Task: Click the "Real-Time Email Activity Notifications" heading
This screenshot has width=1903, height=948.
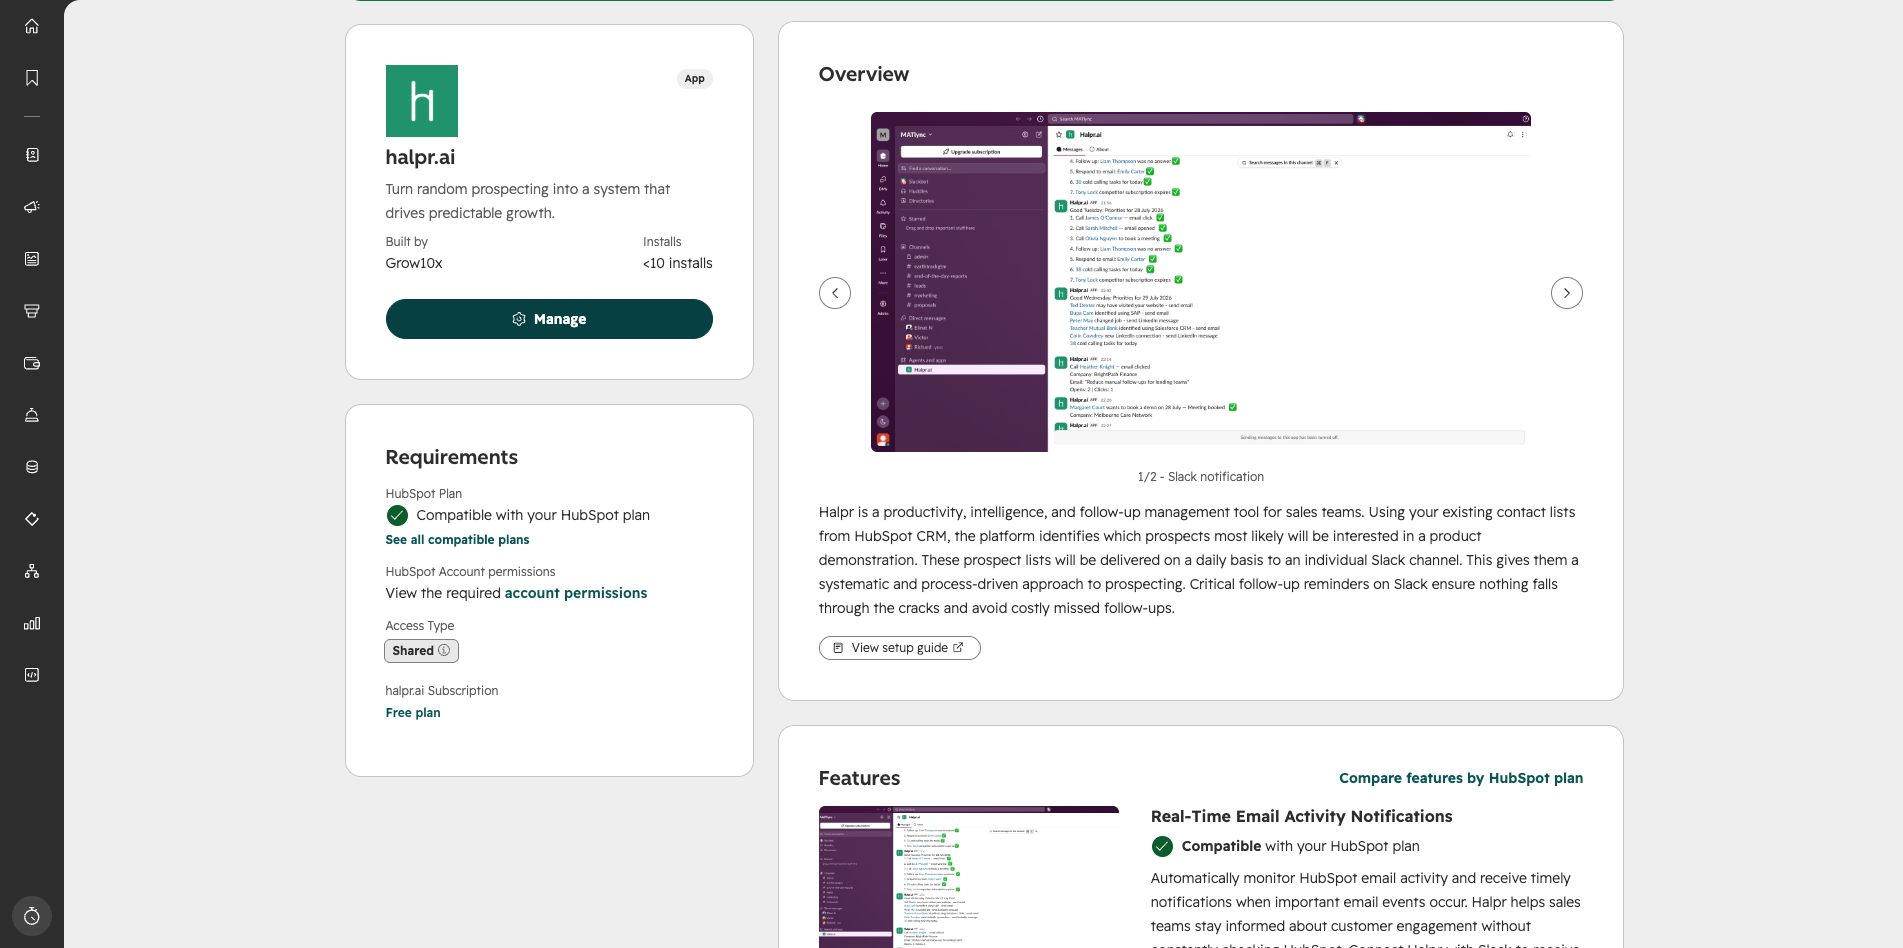Action: (1302, 816)
